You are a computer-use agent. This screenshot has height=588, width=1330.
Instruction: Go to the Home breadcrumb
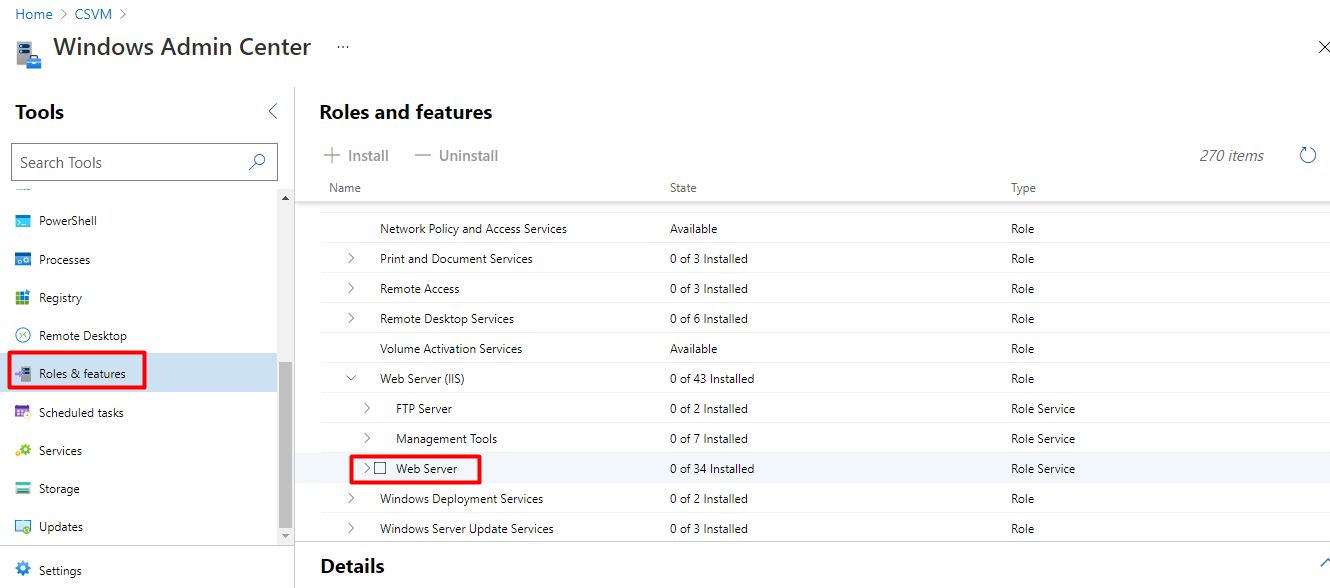[34, 14]
